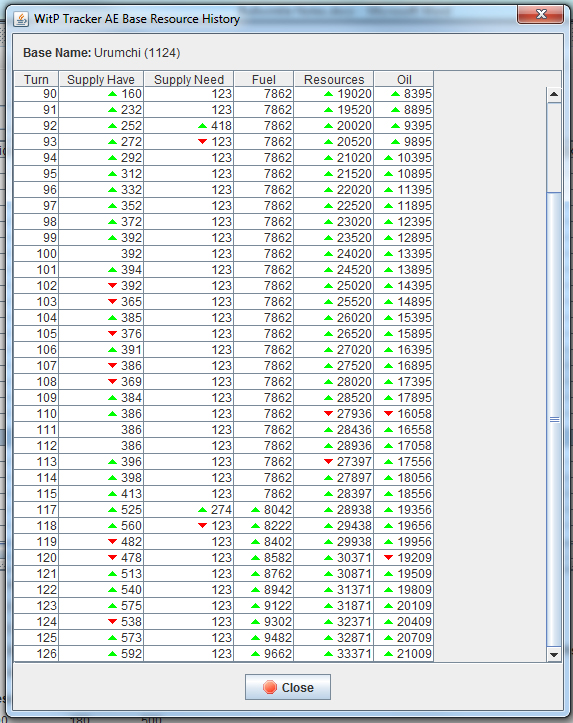Screen dimensions: 573x723
Task: Click the green arrow beside Fuel 8042
Action: click(255, 510)
